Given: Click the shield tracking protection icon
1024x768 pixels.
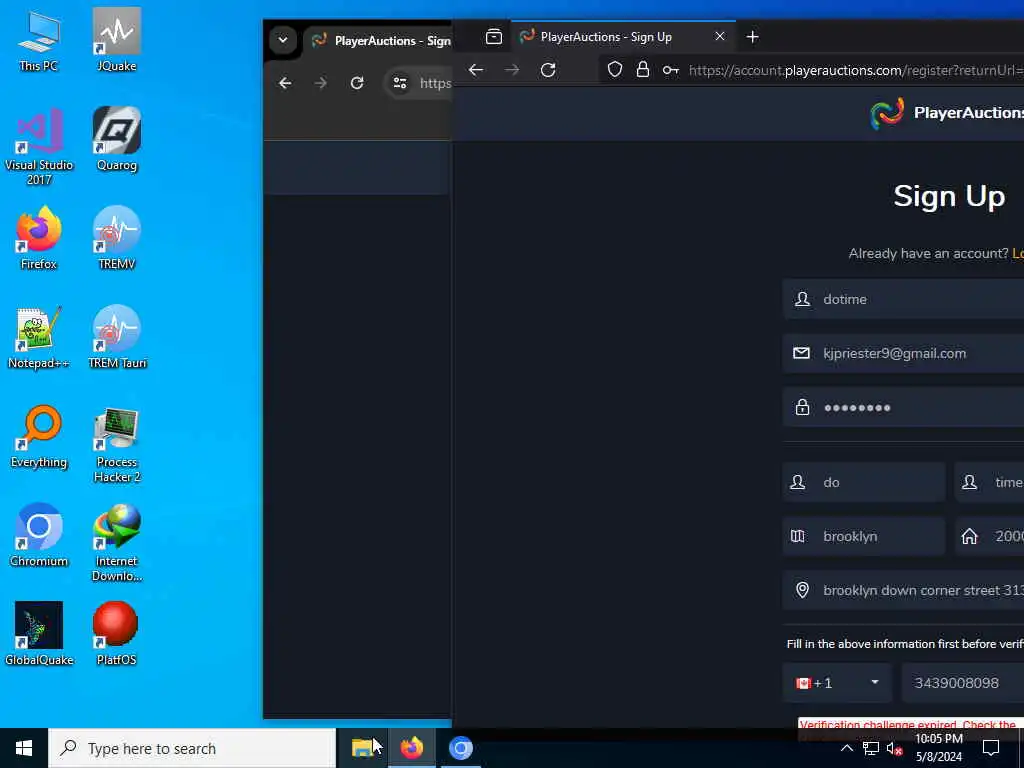Looking at the screenshot, I should click(615, 70).
